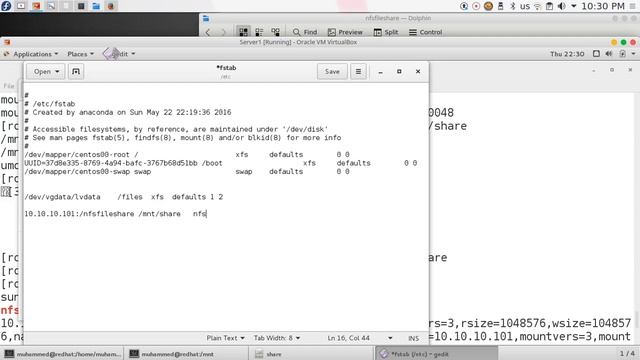Select Dolphin details view mode

point(276,32)
